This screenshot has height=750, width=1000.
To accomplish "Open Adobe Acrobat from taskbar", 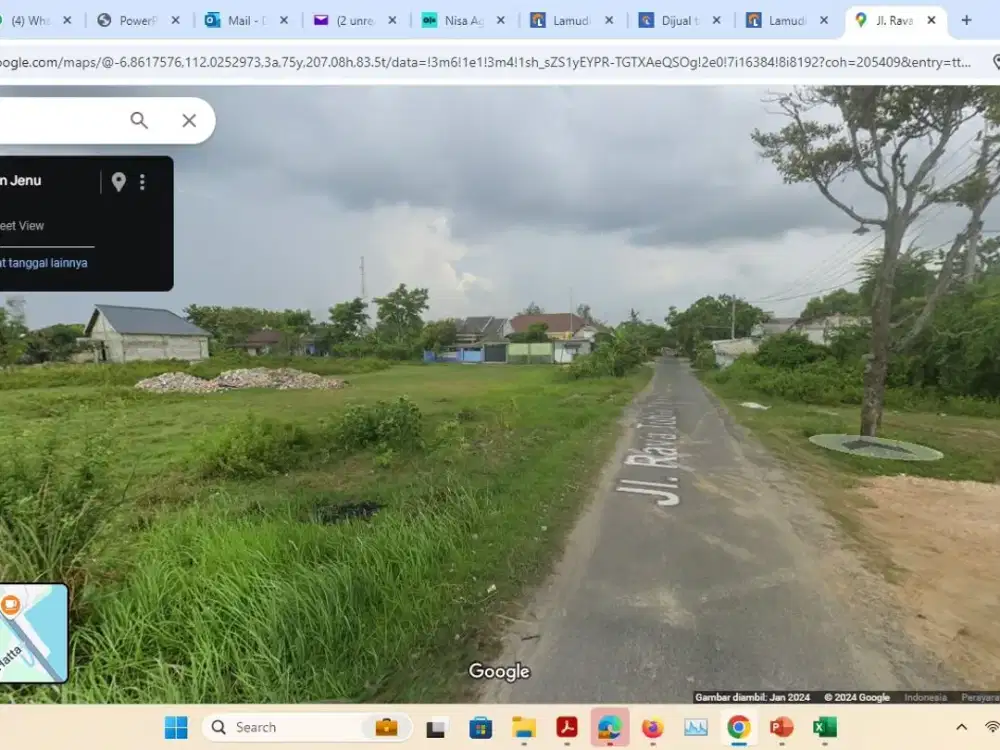I will pyautogui.click(x=567, y=727).
